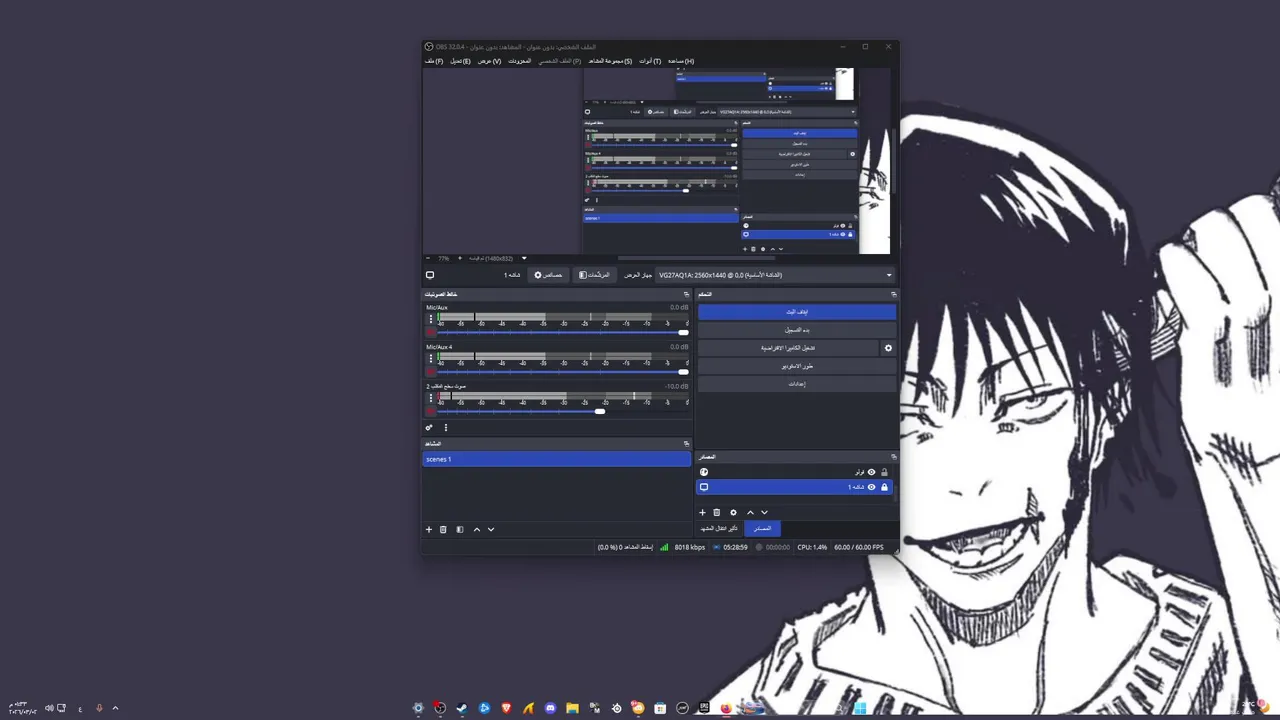Open Discord from the taskbar
Screen dimensions: 1280x720
(550, 708)
